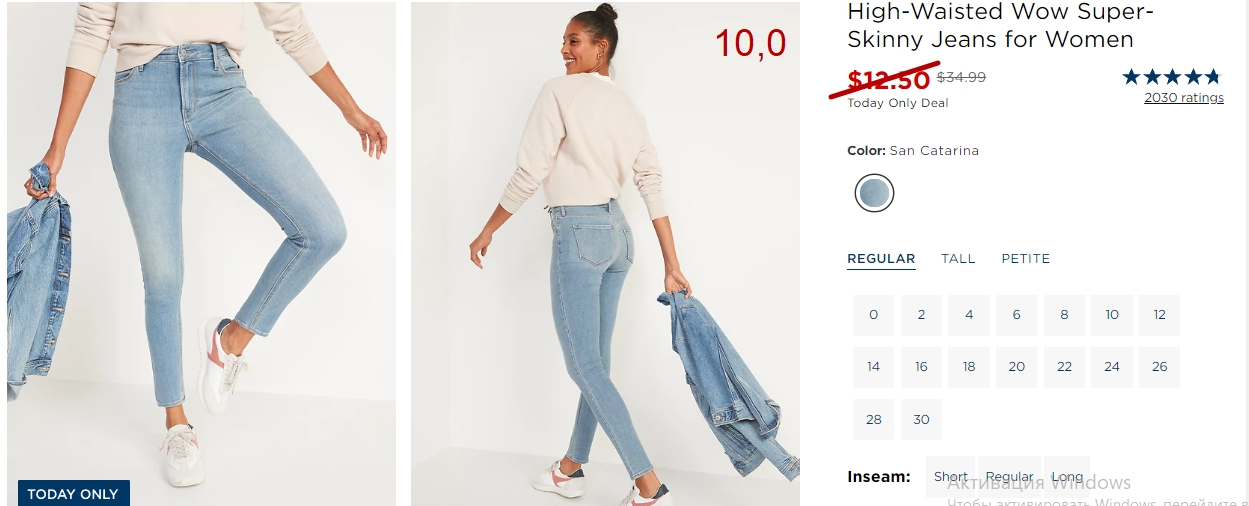The image size is (1249, 506).
Task: Click the TODAY ONLY badge
Action: [73, 493]
